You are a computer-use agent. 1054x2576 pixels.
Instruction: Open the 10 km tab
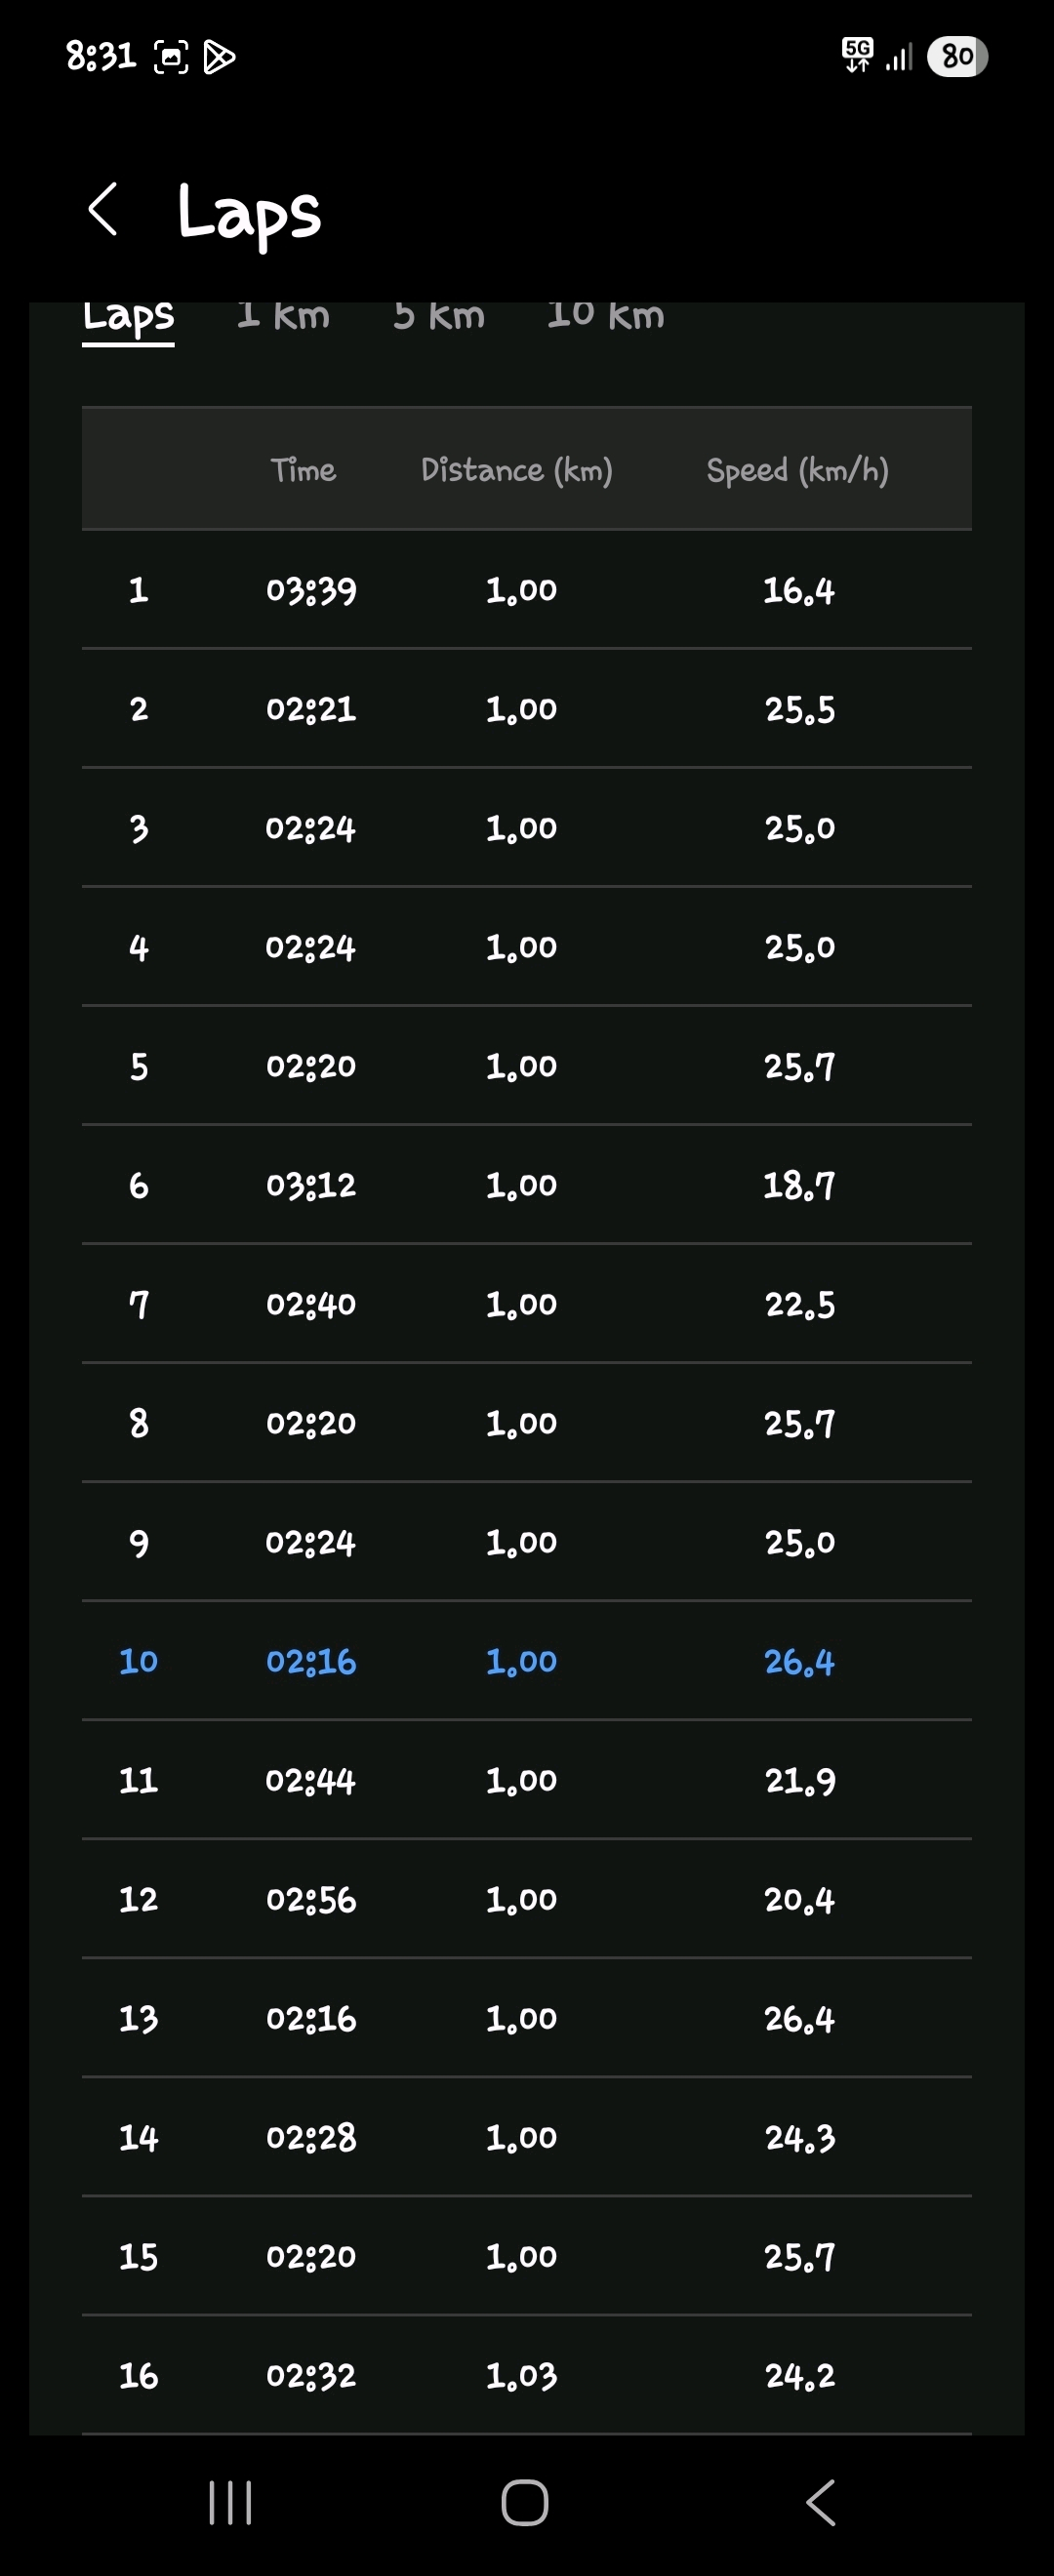(605, 316)
